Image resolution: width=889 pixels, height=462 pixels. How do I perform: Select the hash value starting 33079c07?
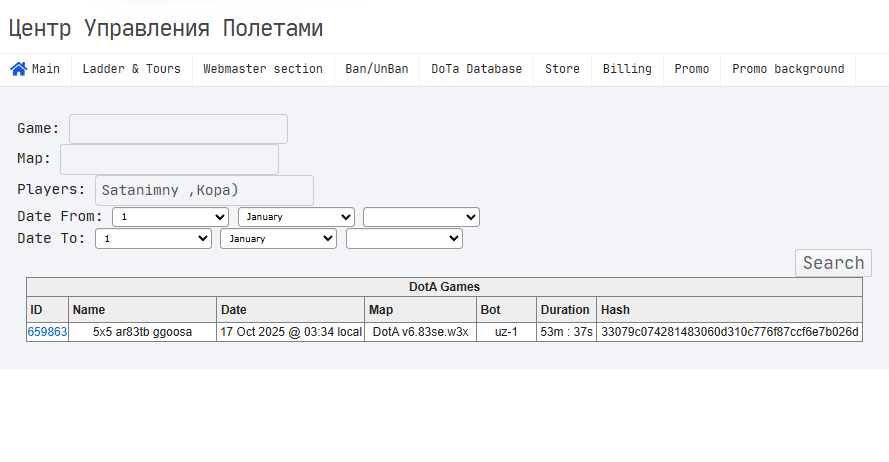coord(730,332)
